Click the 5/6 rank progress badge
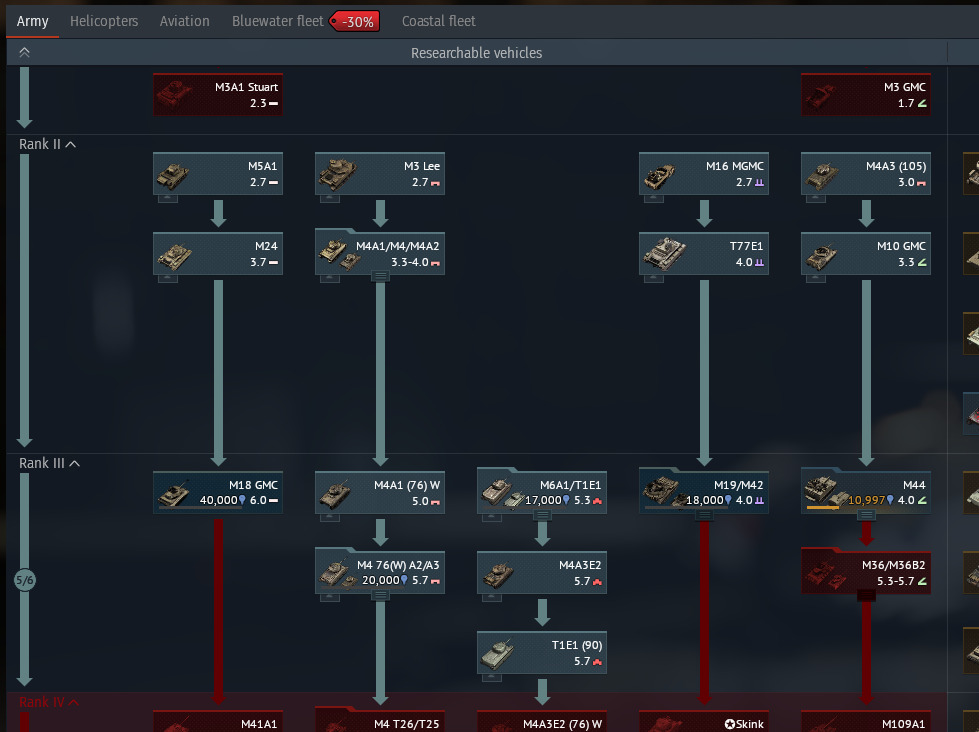Viewport: 979px width, 732px height. point(25,580)
